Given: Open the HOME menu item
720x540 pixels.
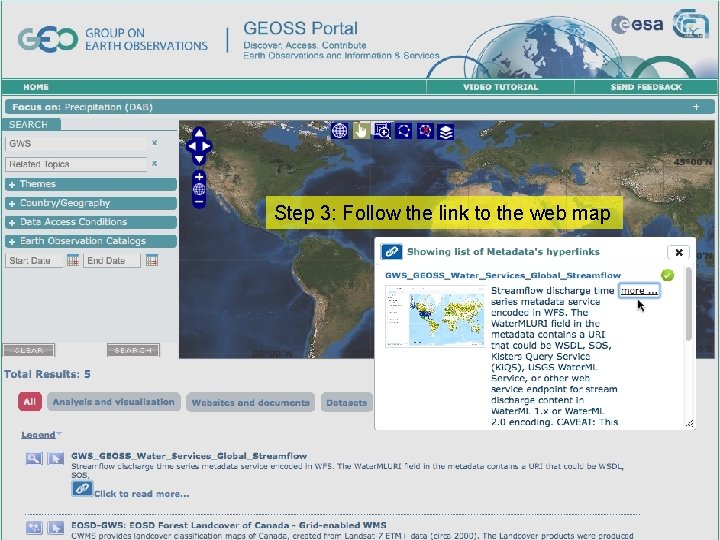Looking at the screenshot, I should point(36,87).
